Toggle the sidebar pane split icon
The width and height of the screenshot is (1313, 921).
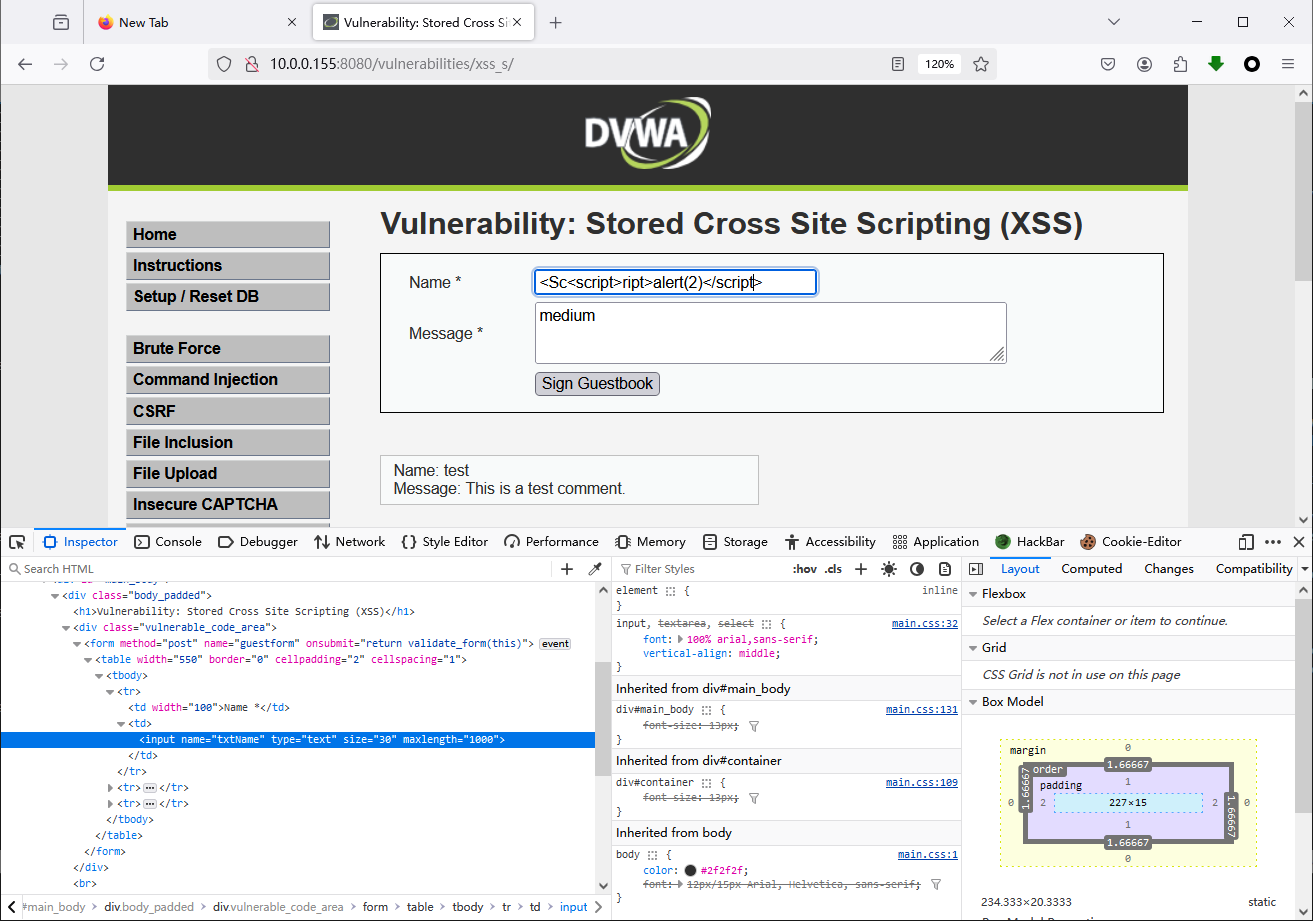tap(976, 569)
